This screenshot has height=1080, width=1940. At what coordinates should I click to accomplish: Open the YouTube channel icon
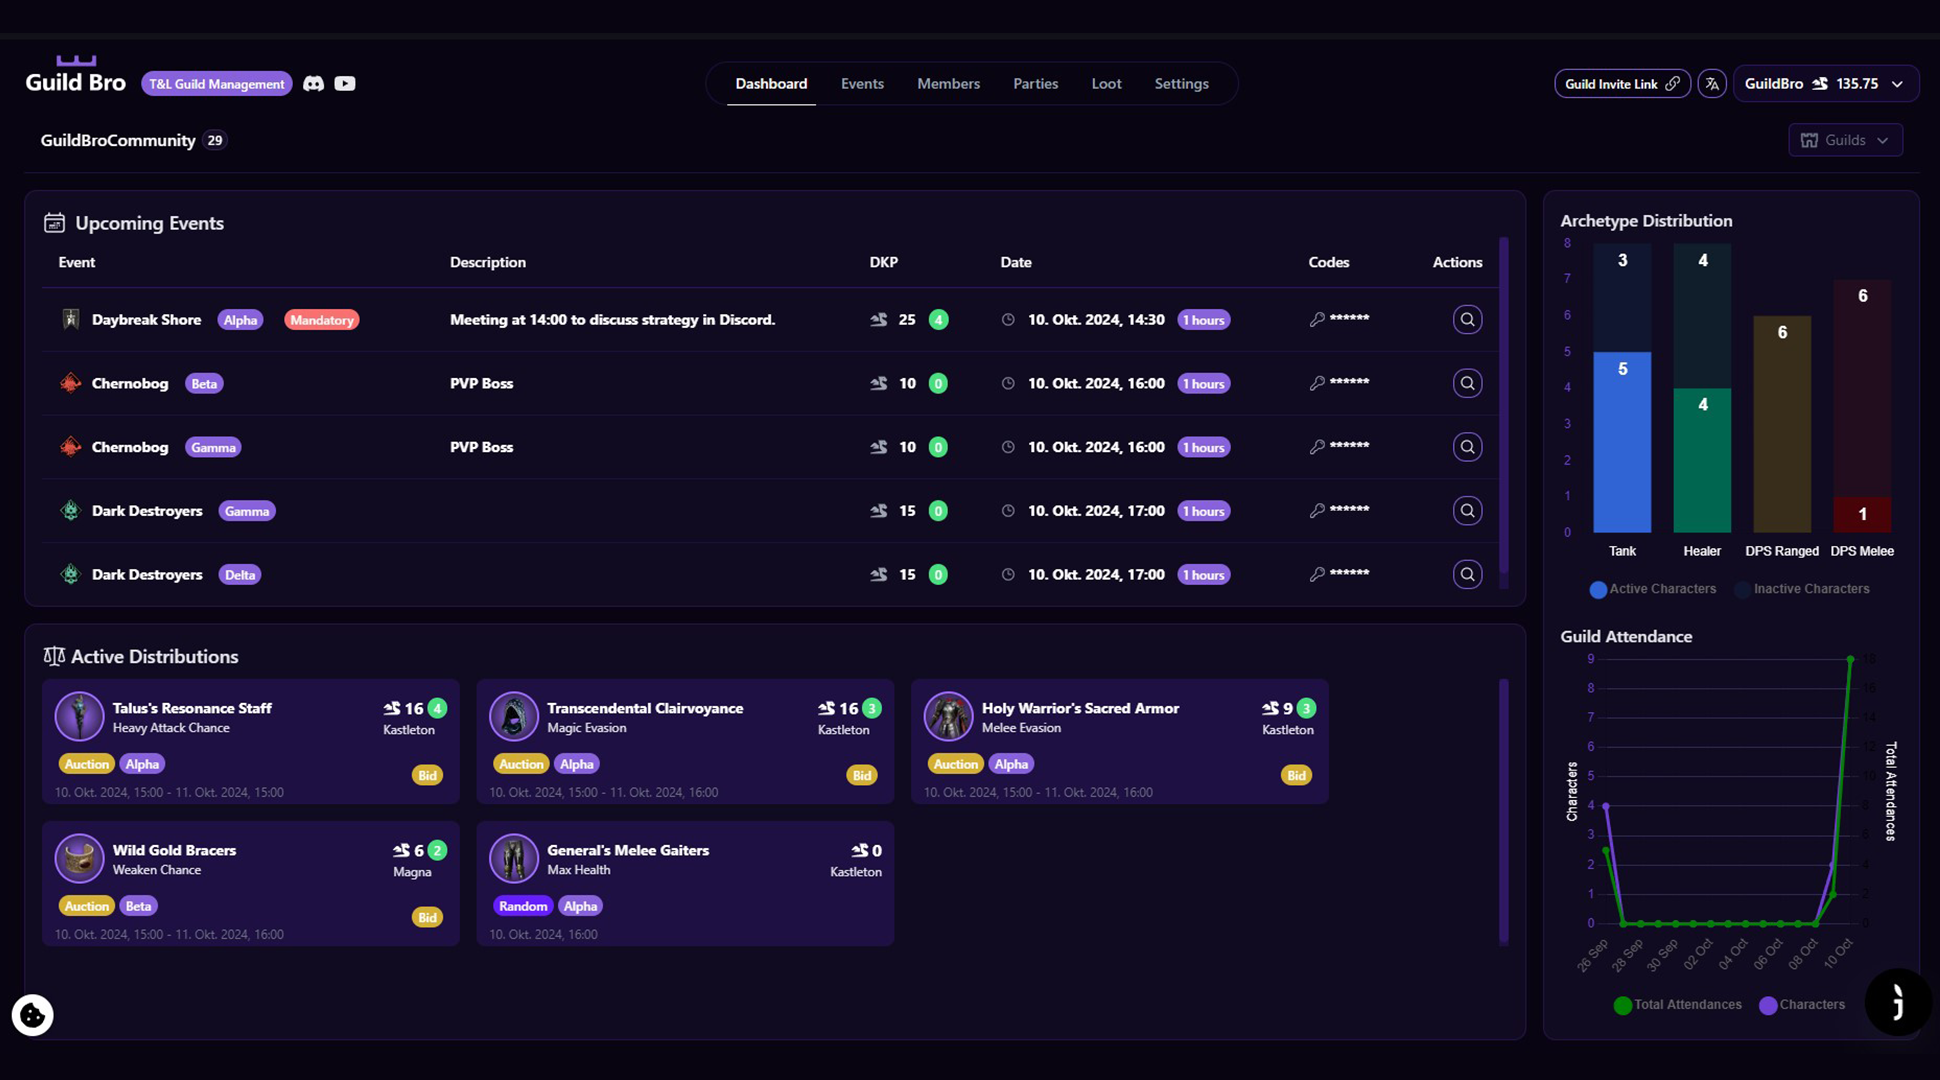point(345,84)
